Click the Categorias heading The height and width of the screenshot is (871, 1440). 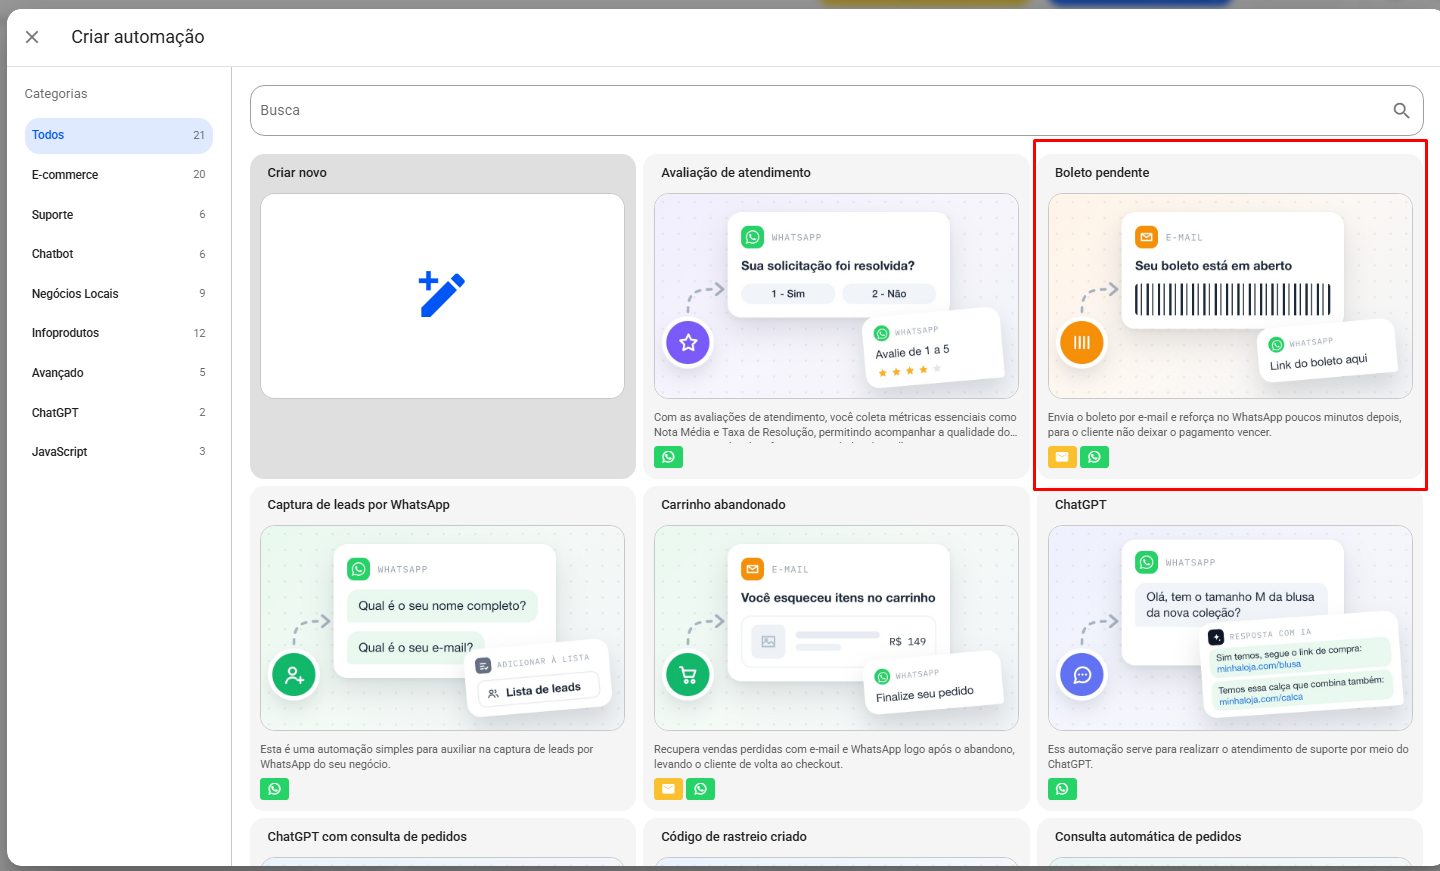click(56, 94)
